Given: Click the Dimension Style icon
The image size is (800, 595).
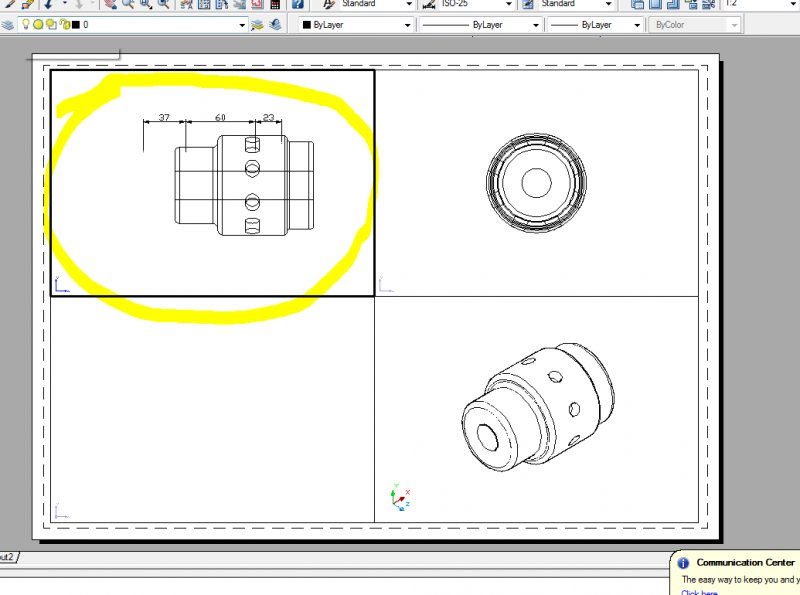Looking at the screenshot, I should (429, 4).
